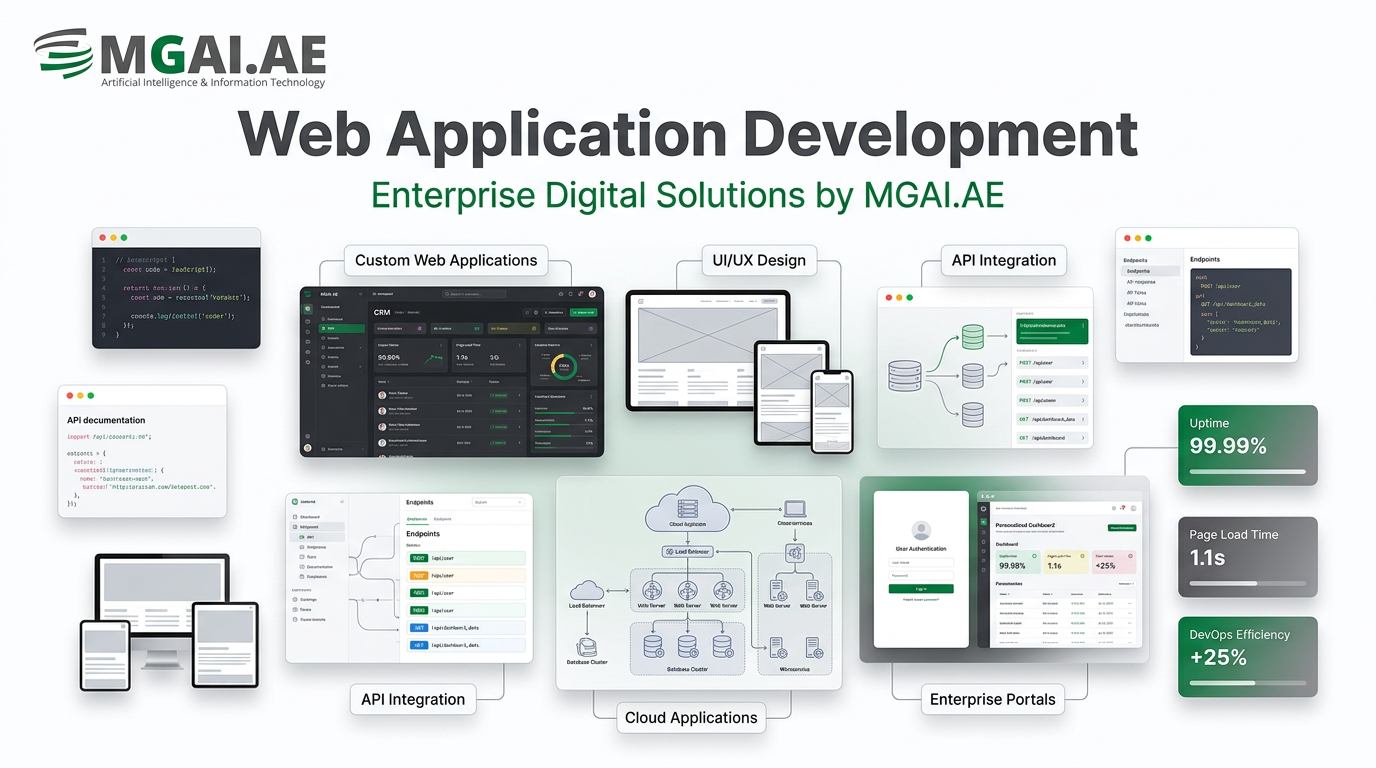Expand the last GET endpoint row in API panel
This screenshot has width=1376, height=768.
[x=1052, y=438]
